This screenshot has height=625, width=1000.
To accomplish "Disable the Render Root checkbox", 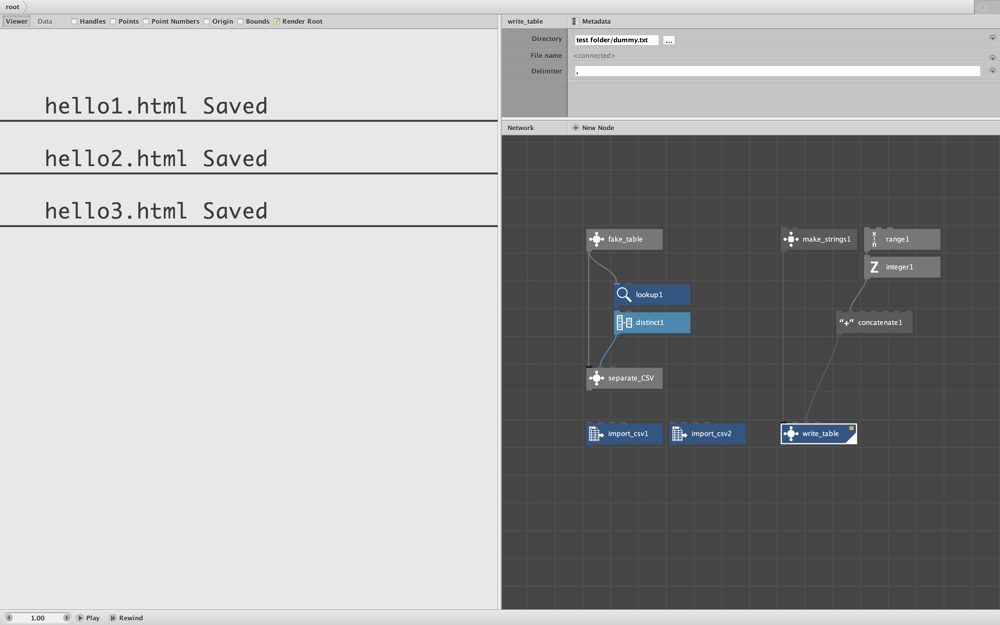I will tap(277, 21).
